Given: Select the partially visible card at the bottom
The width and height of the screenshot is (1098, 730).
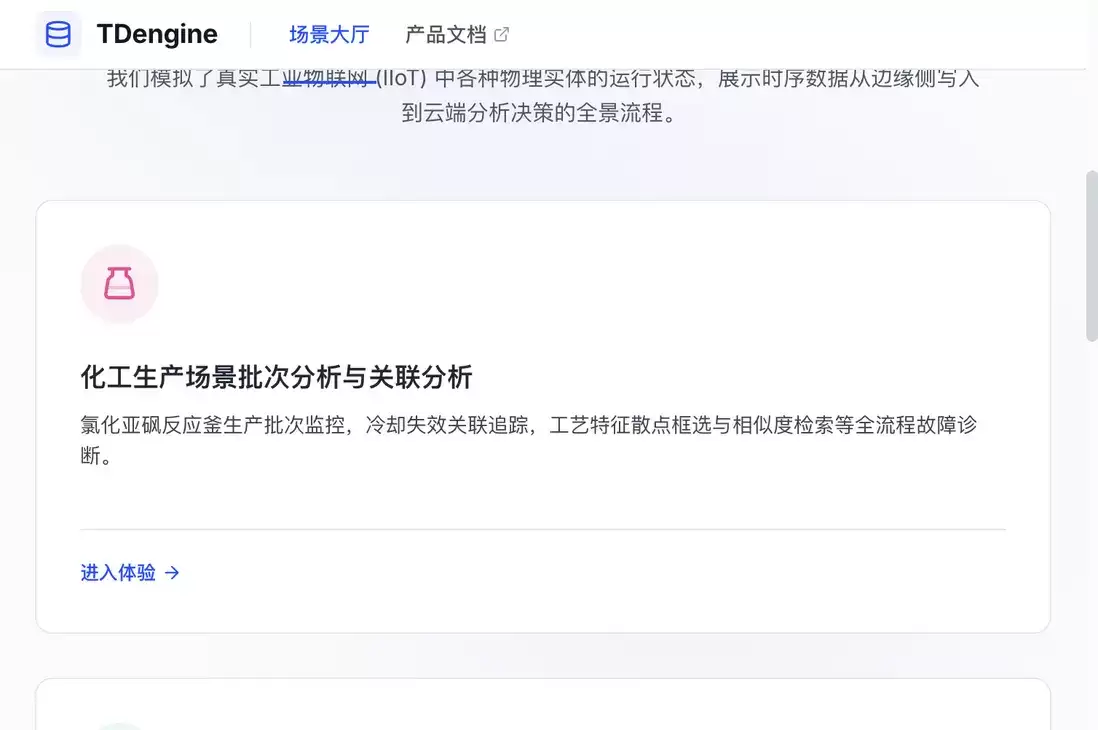Looking at the screenshot, I should click(543, 704).
